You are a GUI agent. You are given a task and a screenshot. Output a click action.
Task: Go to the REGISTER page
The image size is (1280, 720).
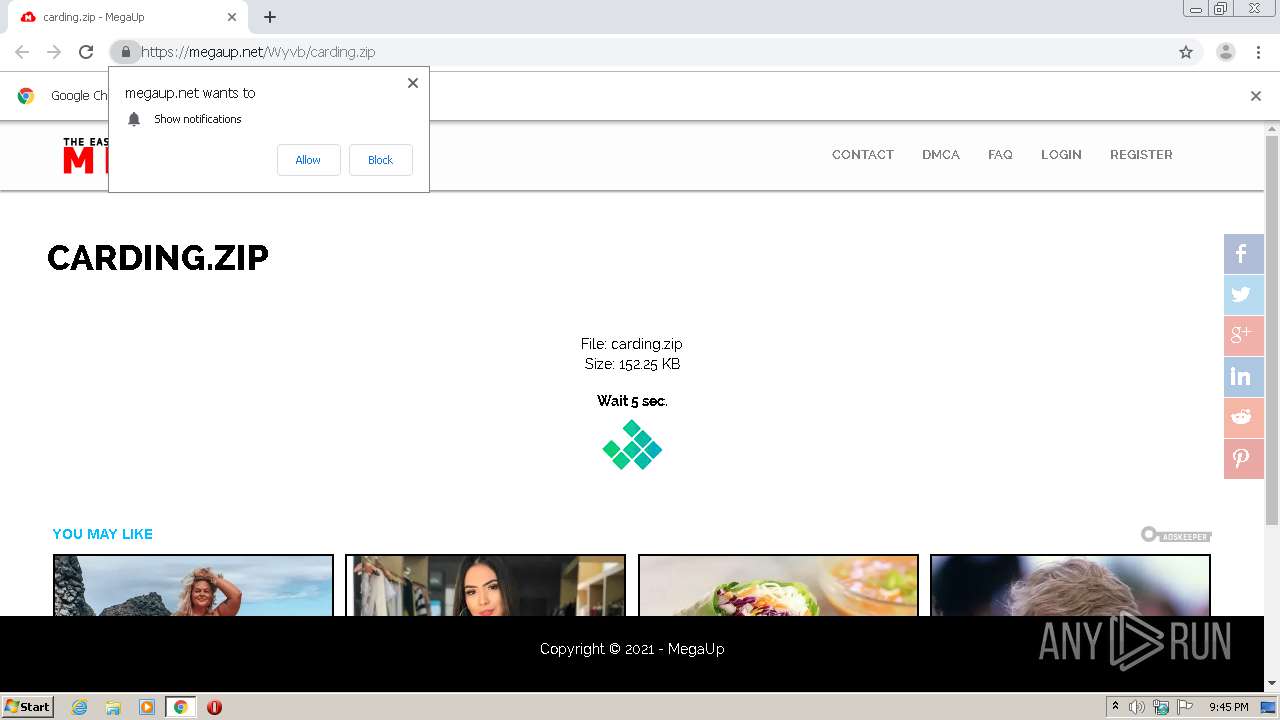click(x=1141, y=155)
